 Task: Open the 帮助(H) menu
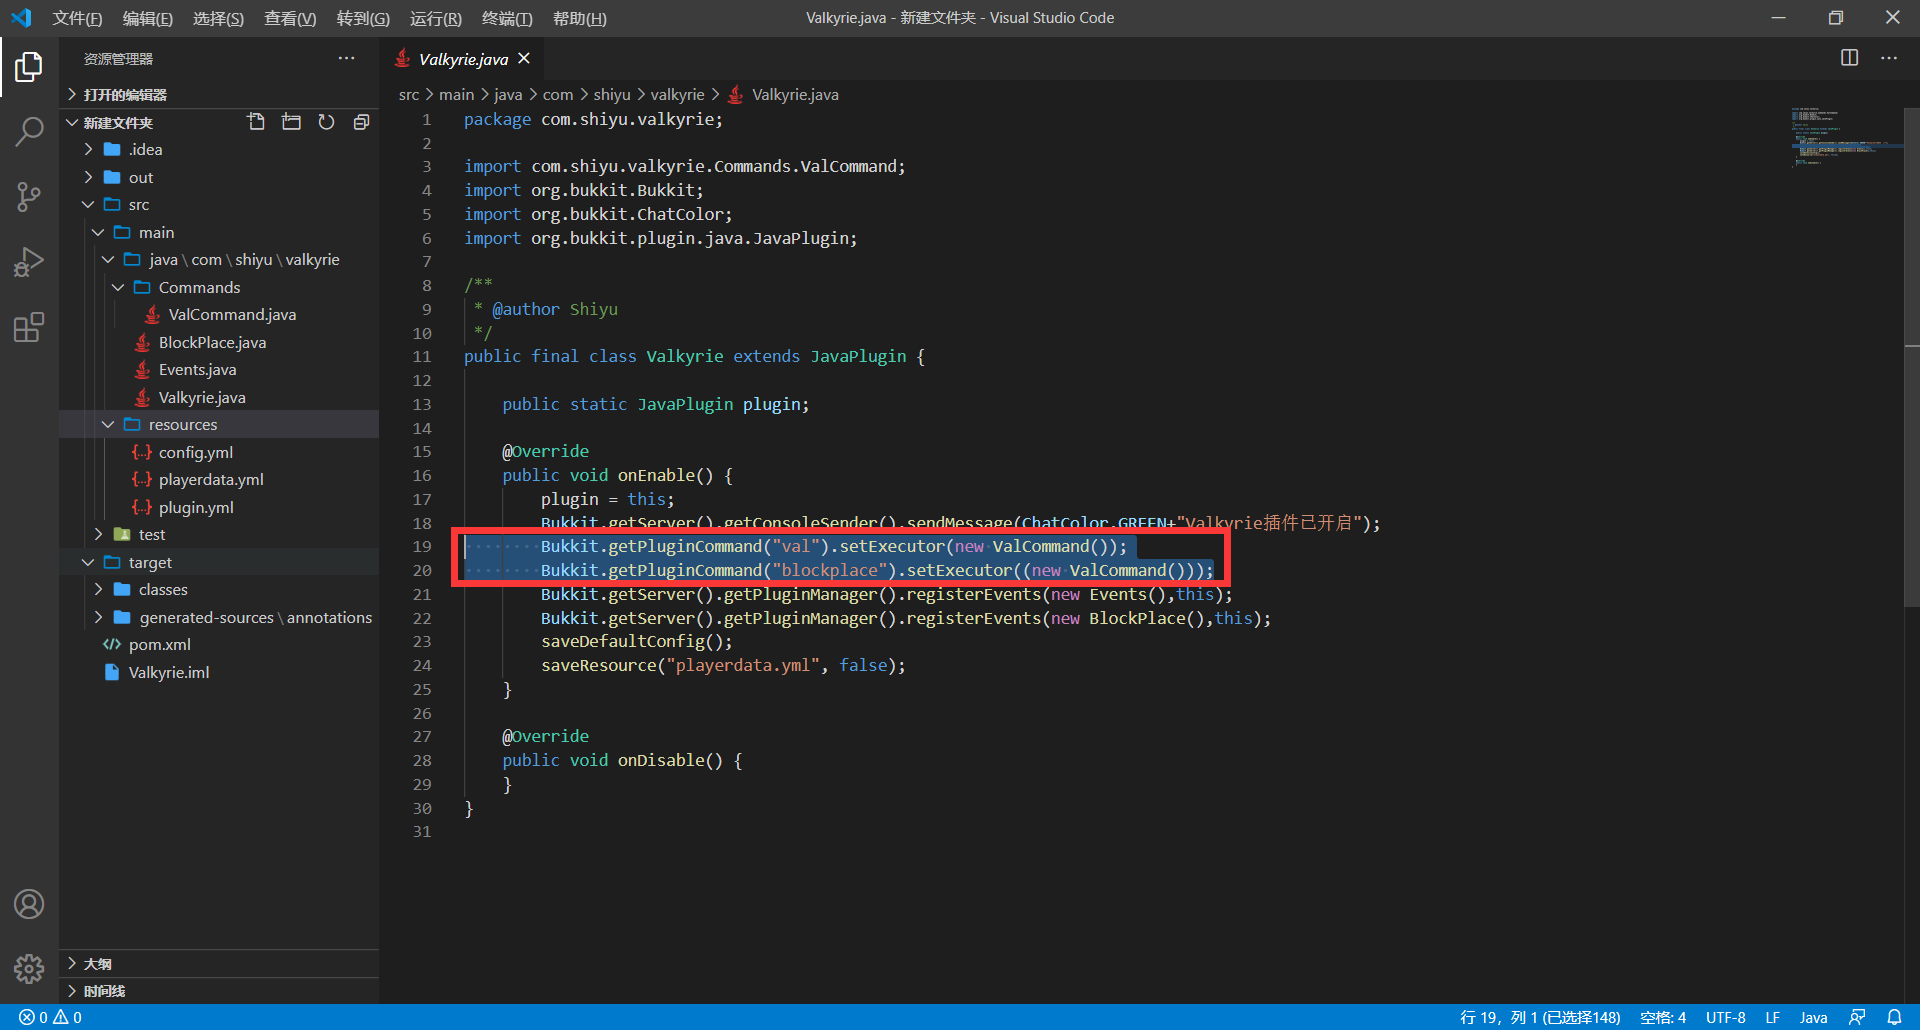(x=580, y=18)
